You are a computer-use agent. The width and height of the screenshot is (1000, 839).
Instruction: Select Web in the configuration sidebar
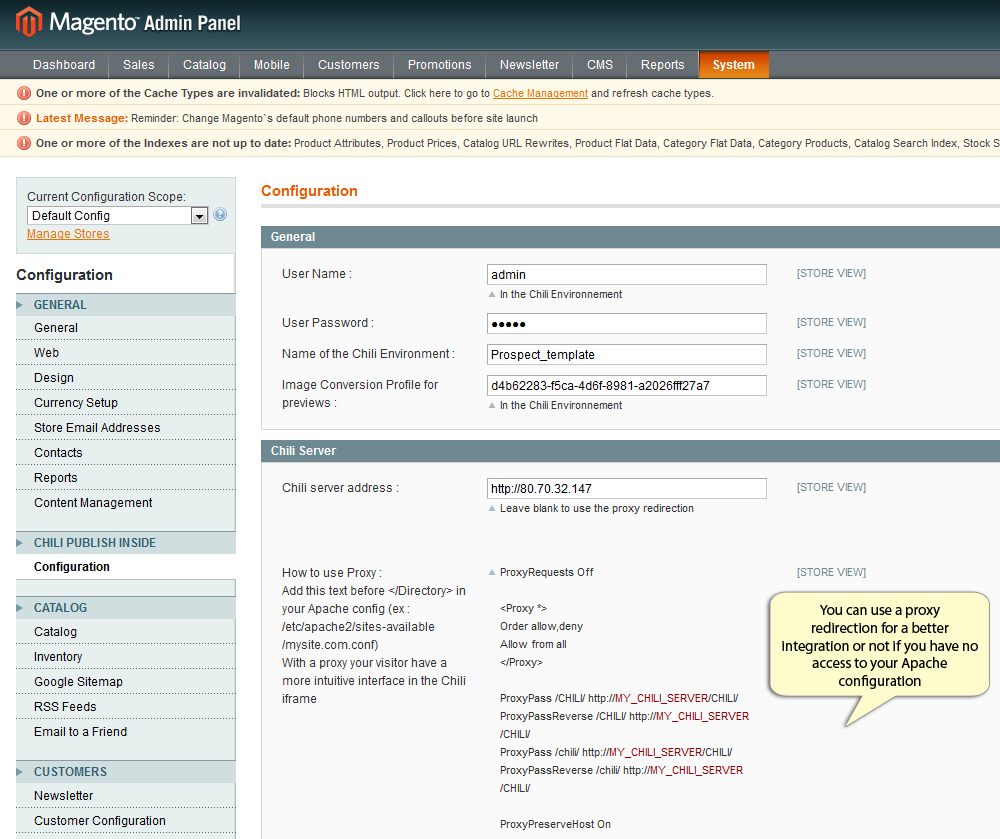(x=126, y=353)
